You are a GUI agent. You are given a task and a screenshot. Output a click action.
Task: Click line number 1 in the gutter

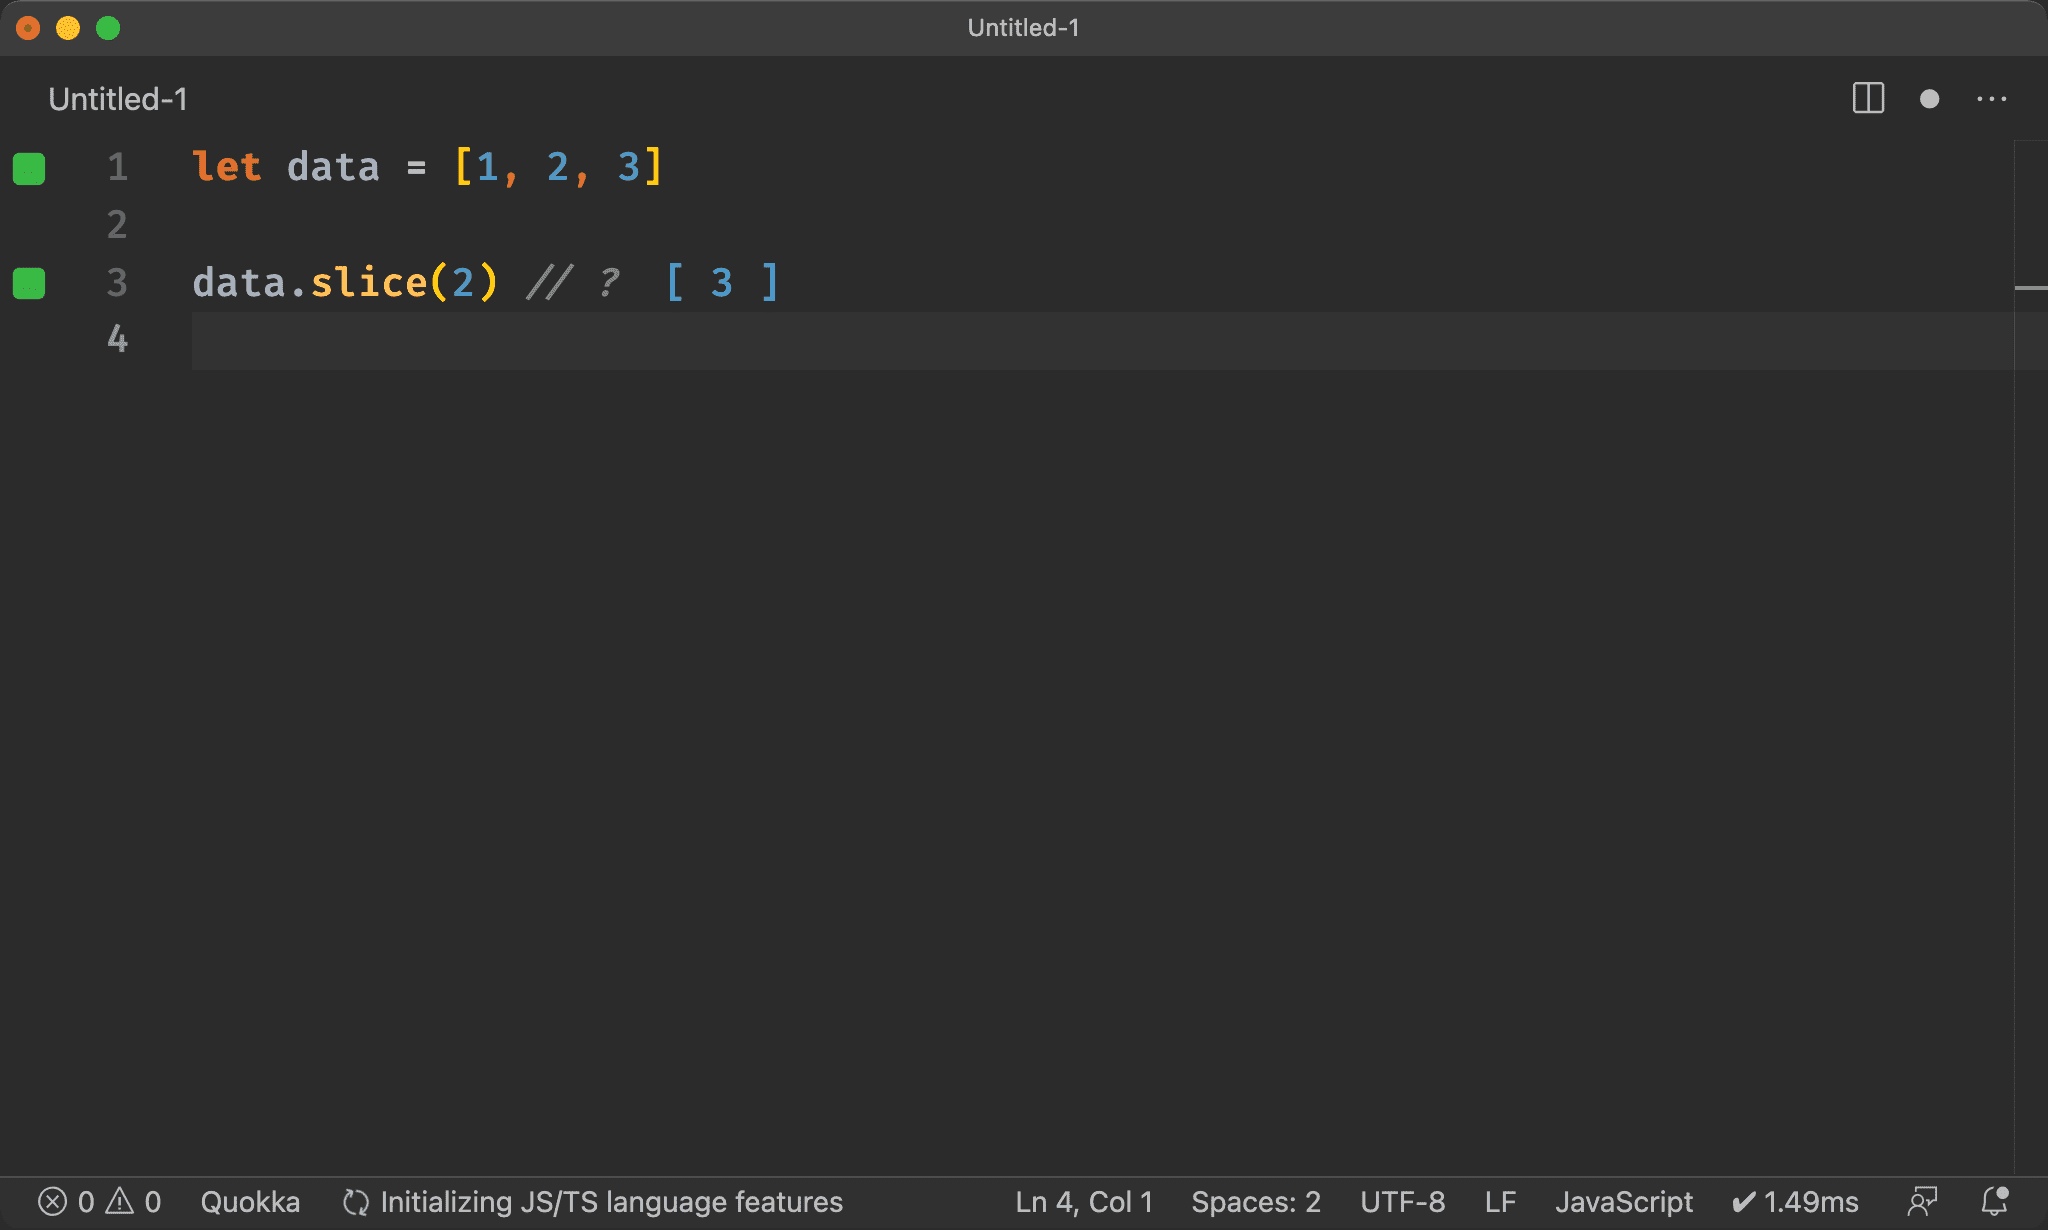(x=117, y=167)
